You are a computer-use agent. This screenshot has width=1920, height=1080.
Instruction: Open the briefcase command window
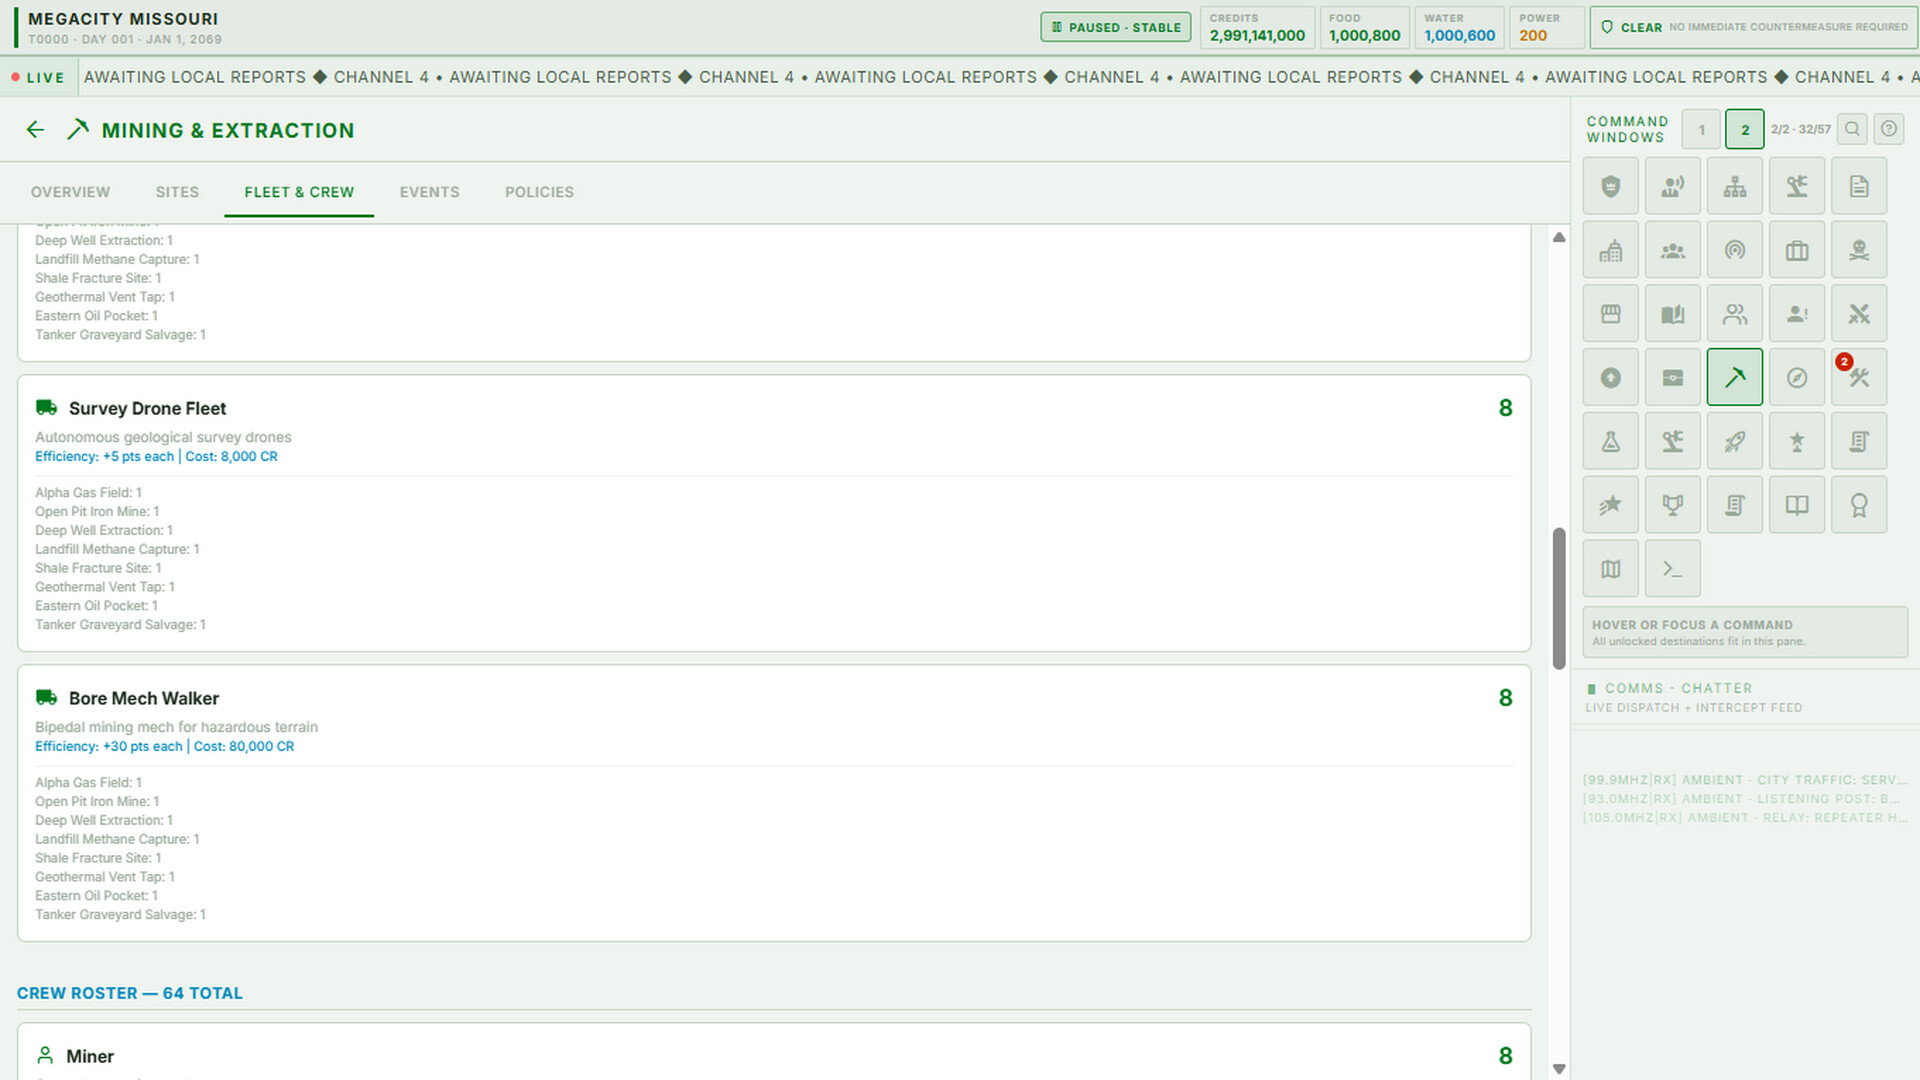[1796, 250]
